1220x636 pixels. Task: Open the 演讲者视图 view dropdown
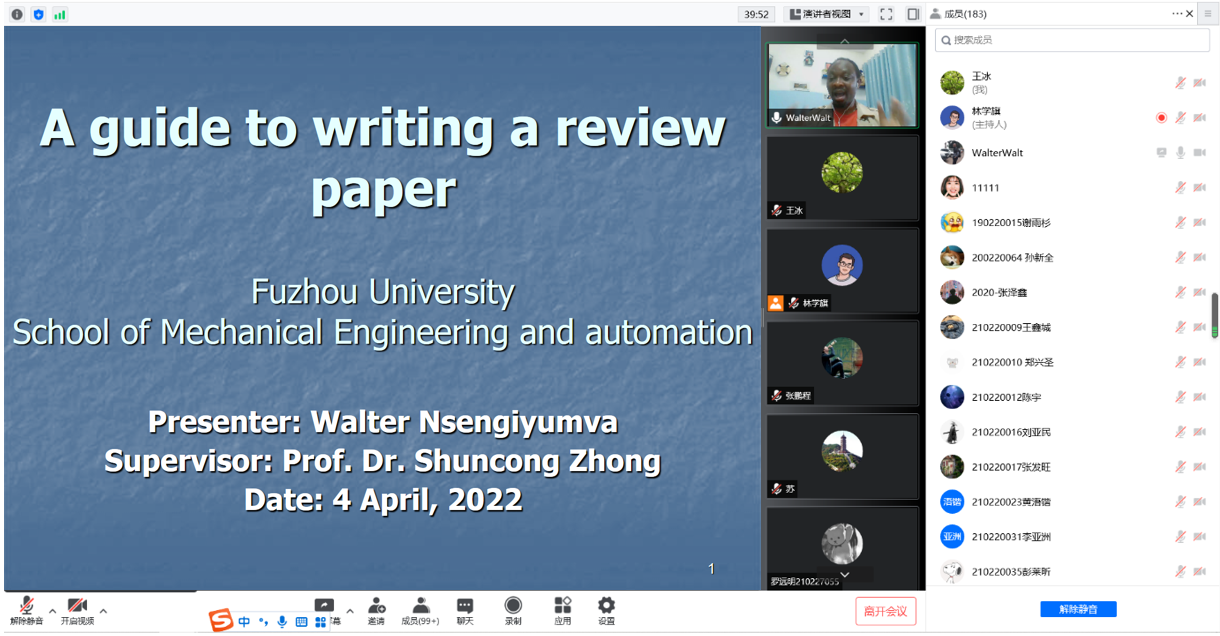point(827,14)
